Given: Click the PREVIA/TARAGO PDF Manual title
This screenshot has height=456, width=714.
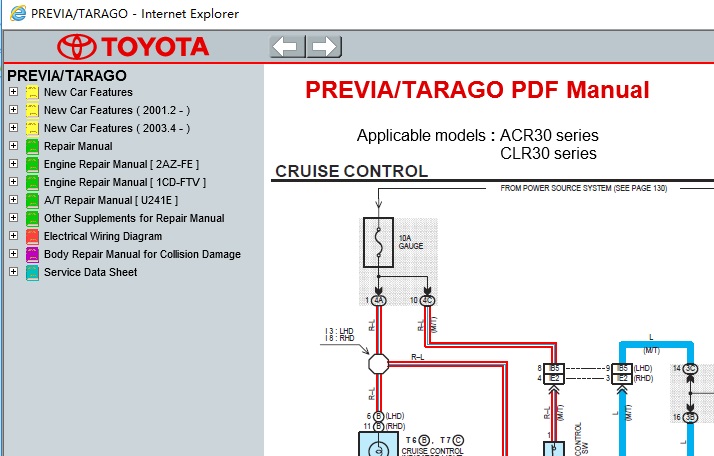Looking at the screenshot, I should [x=477, y=90].
